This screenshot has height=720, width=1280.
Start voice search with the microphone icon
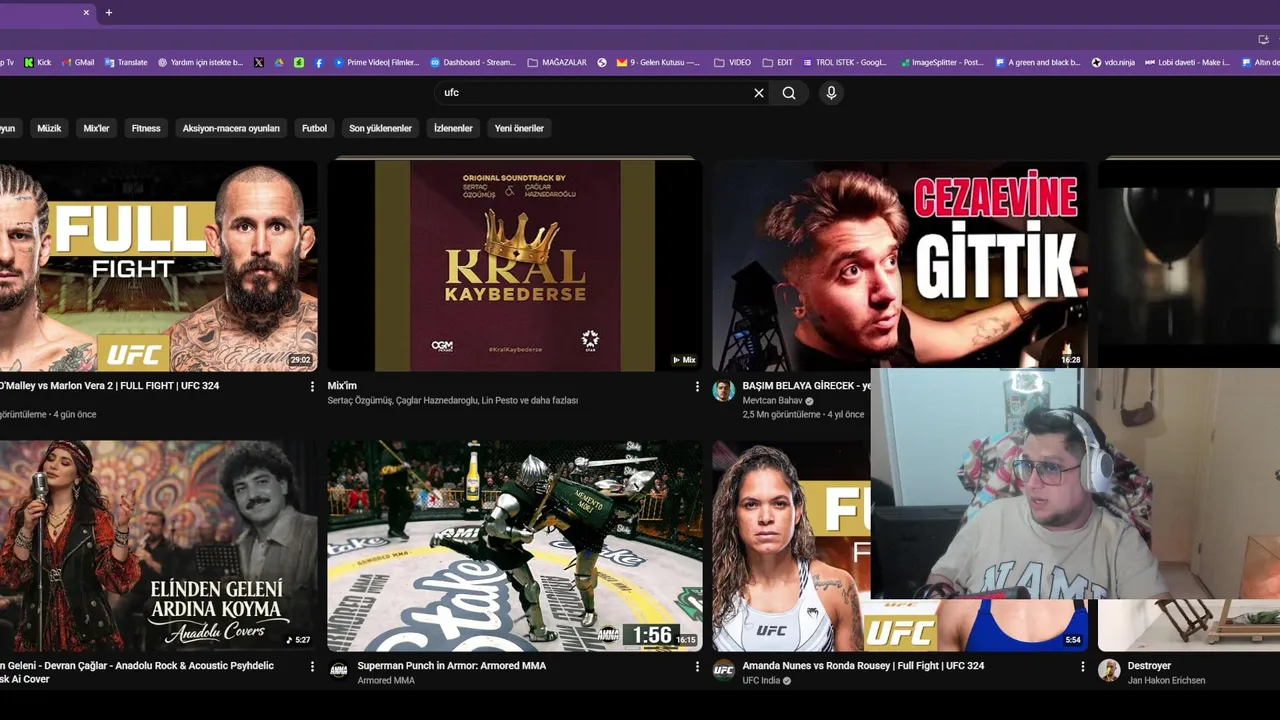(x=831, y=93)
